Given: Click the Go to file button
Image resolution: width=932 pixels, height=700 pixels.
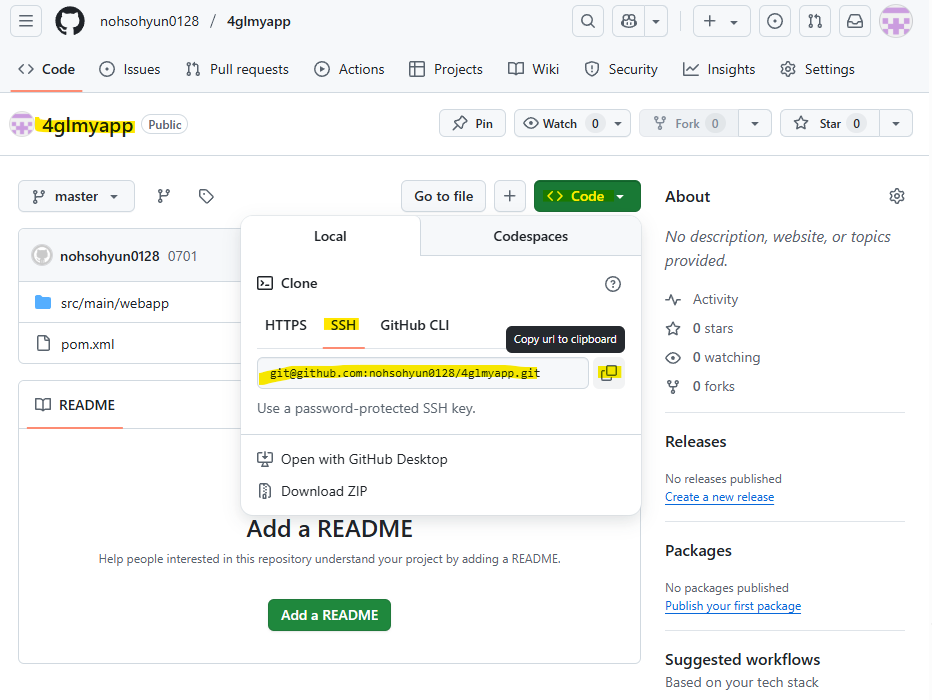Looking at the screenshot, I should pyautogui.click(x=443, y=196).
